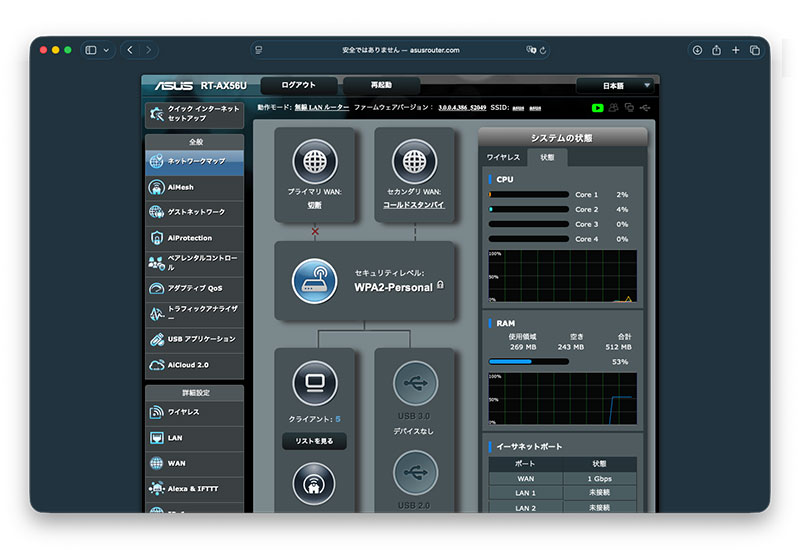Screen dimensions: 800x552
Task: Open the 日本語 language dropdown
Action: 614,86
